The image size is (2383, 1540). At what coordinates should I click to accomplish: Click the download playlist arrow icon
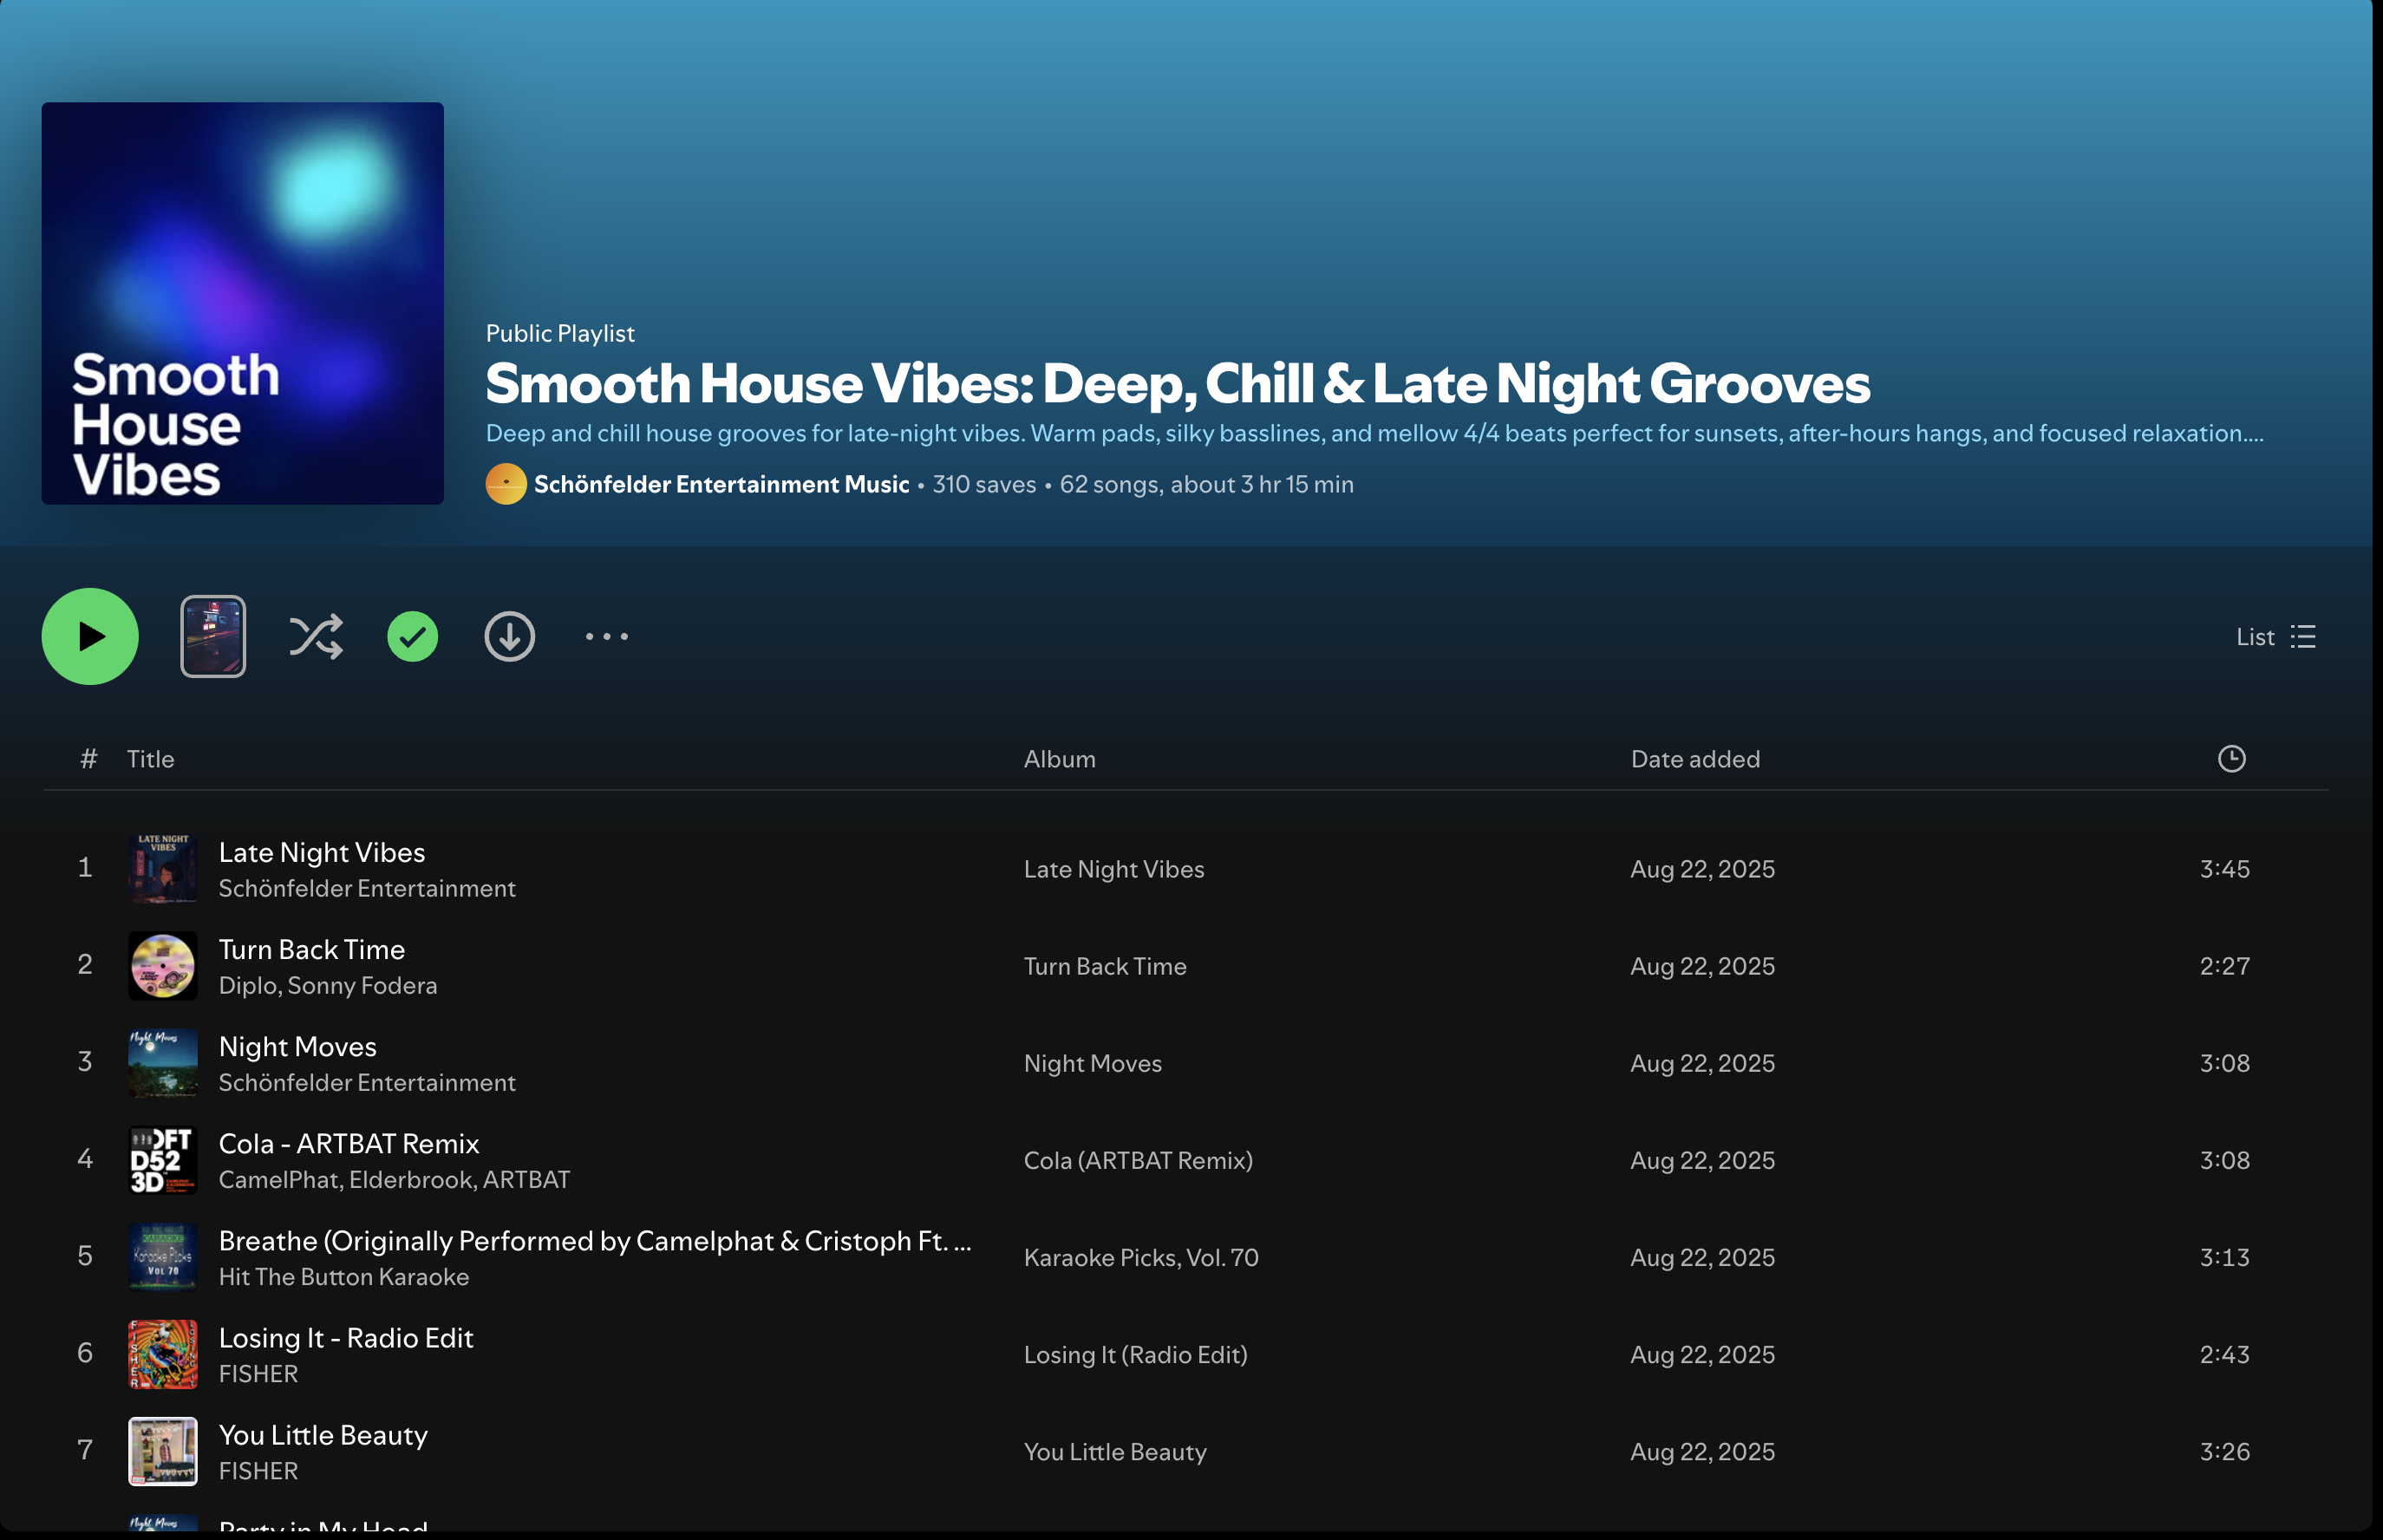(x=509, y=636)
